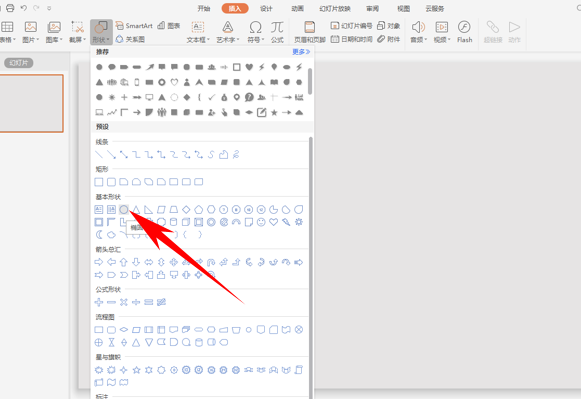The height and width of the screenshot is (399, 581).
Task: Click the 更多 link in shapes panel
Action: [301, 52]
